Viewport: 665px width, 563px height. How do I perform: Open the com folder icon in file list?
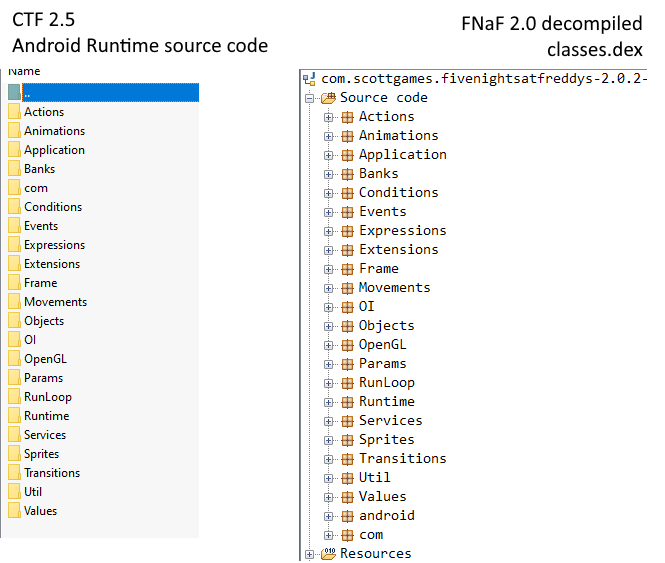point(14,188)
